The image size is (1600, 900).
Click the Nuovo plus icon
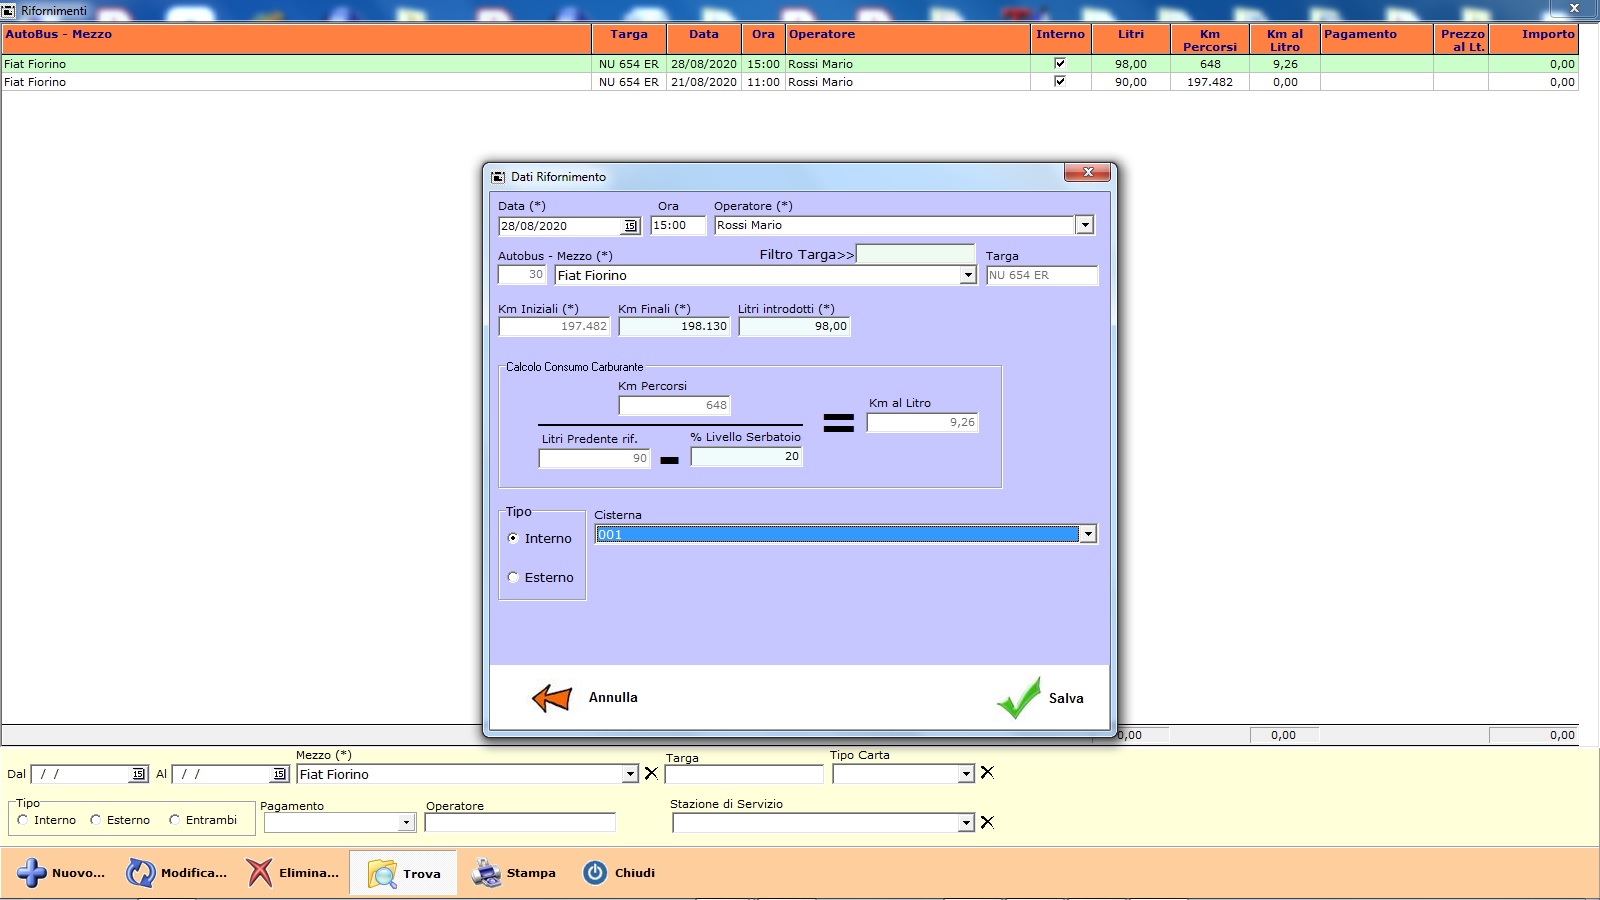tap(31, 873)
